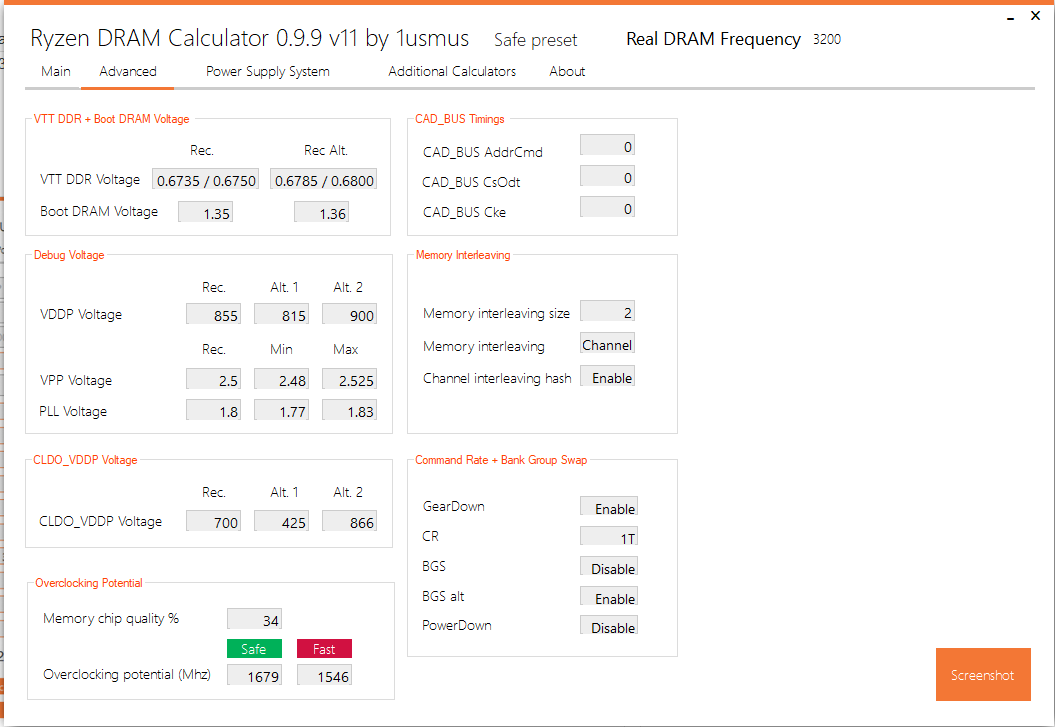1055x727 pixels.
Task: Click the Memory interleaving Channel field
Action: [608, 344]
